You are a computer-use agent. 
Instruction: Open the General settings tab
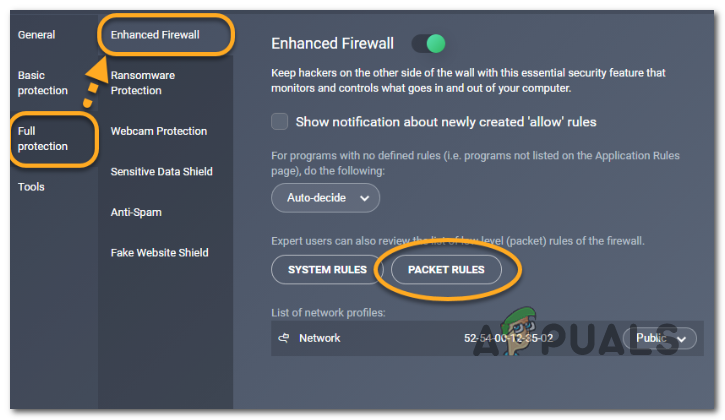[36, 35]
